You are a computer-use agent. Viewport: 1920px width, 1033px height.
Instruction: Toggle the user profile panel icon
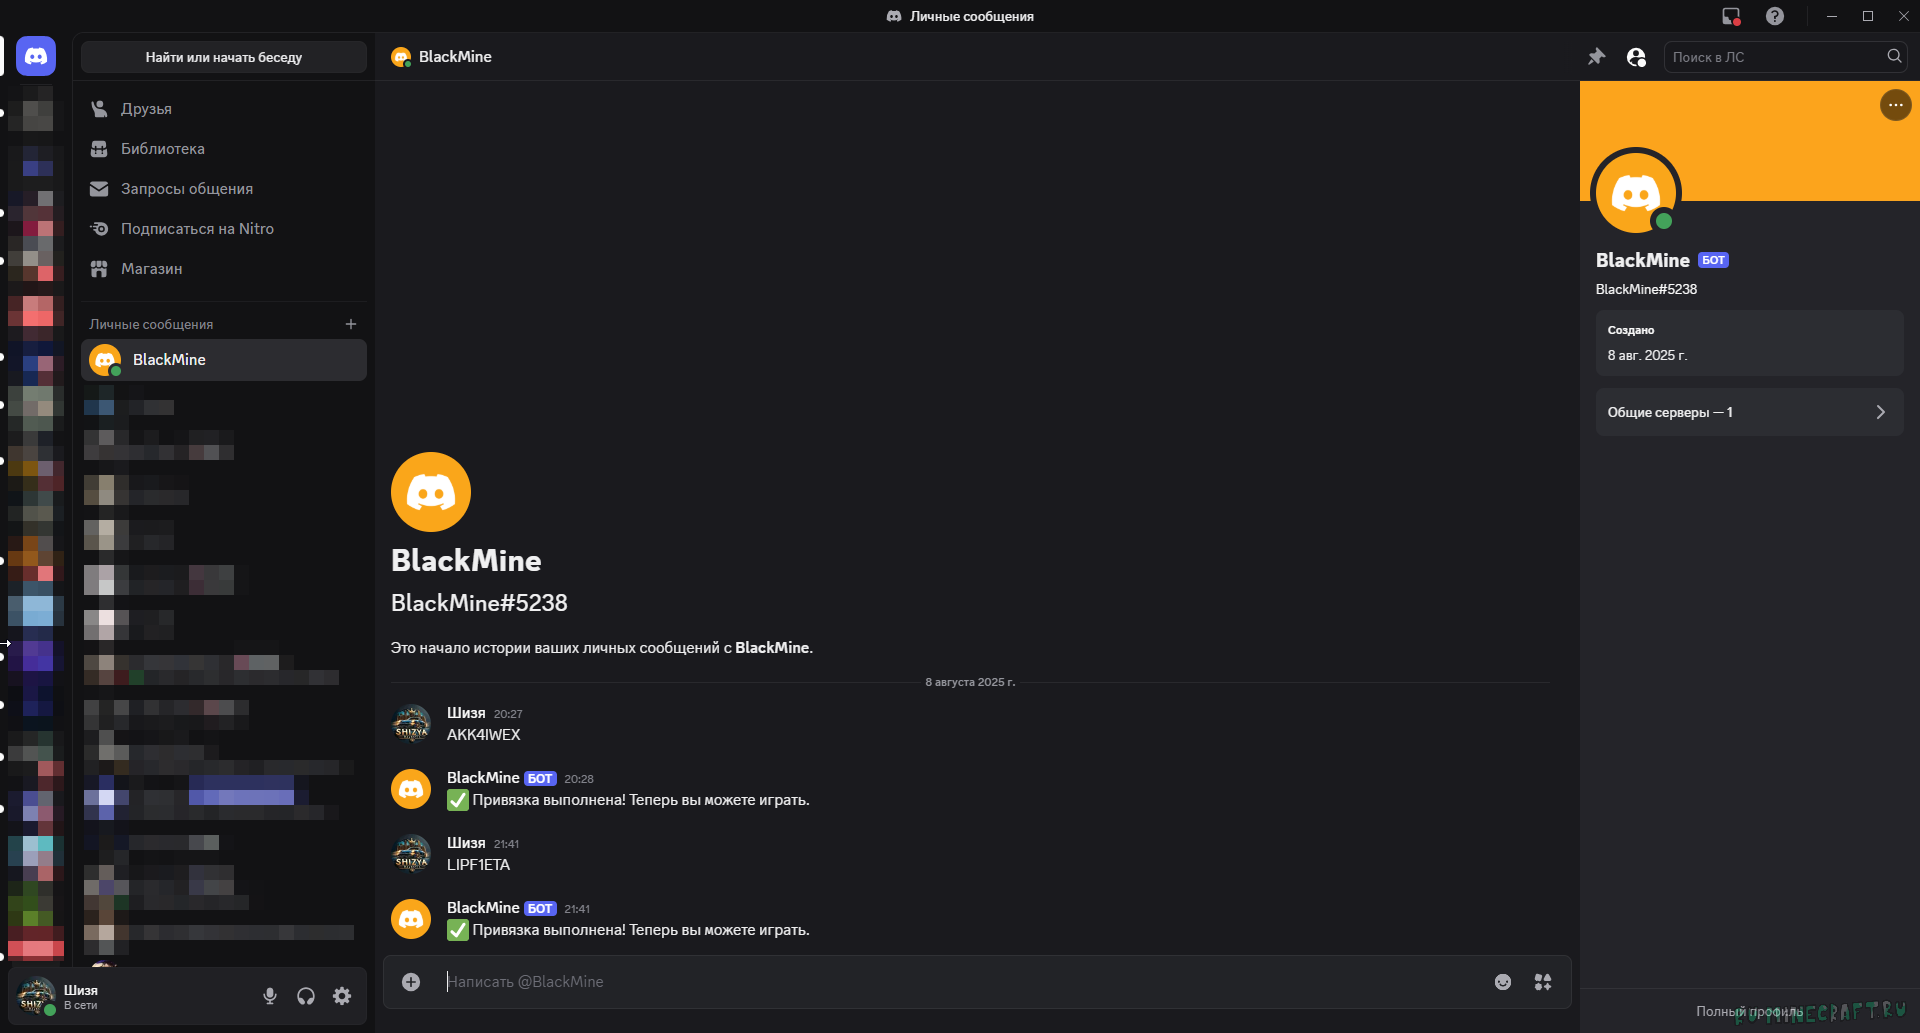pos(1636,57)
